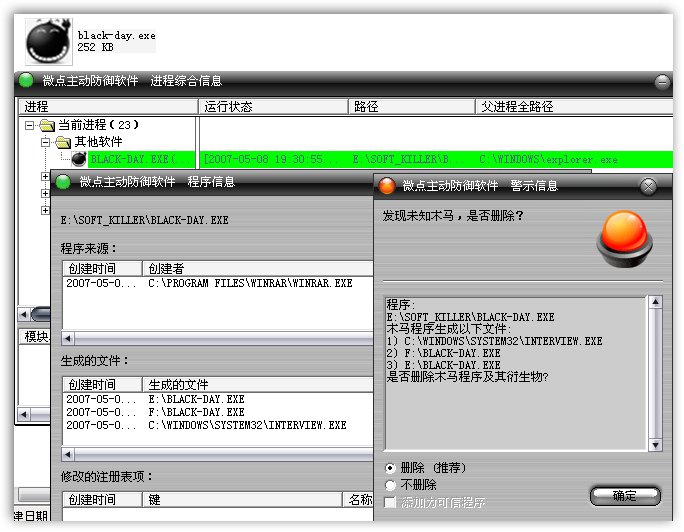The width and height of the screenshot is (684, 532).
Task: Sort by the 运行状态 column header
Action: pyautogui.click(x=273, y=106)
